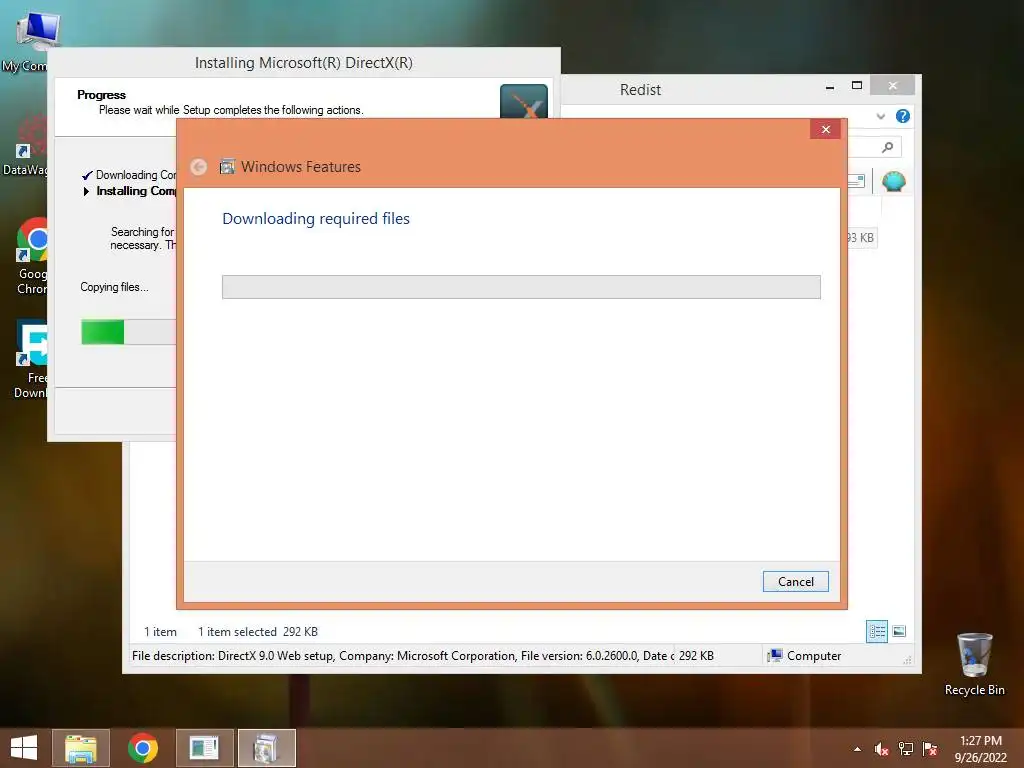Click the 'Installing Components' step text

tap(136, 191)
